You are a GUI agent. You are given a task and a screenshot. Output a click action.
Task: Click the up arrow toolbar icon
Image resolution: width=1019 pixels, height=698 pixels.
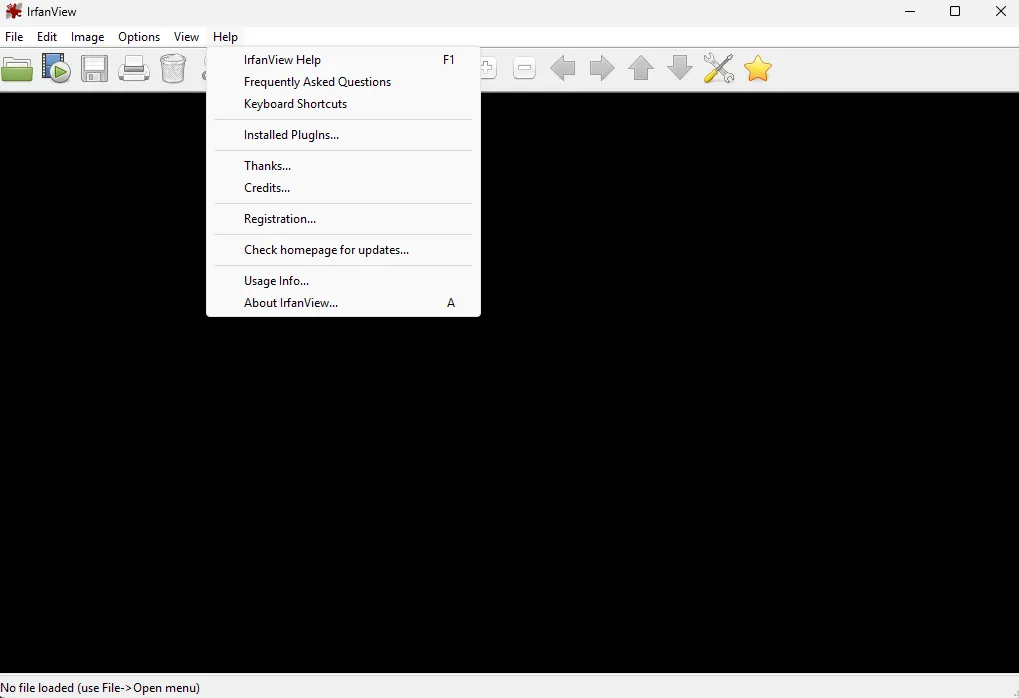(x=641, y=69)
